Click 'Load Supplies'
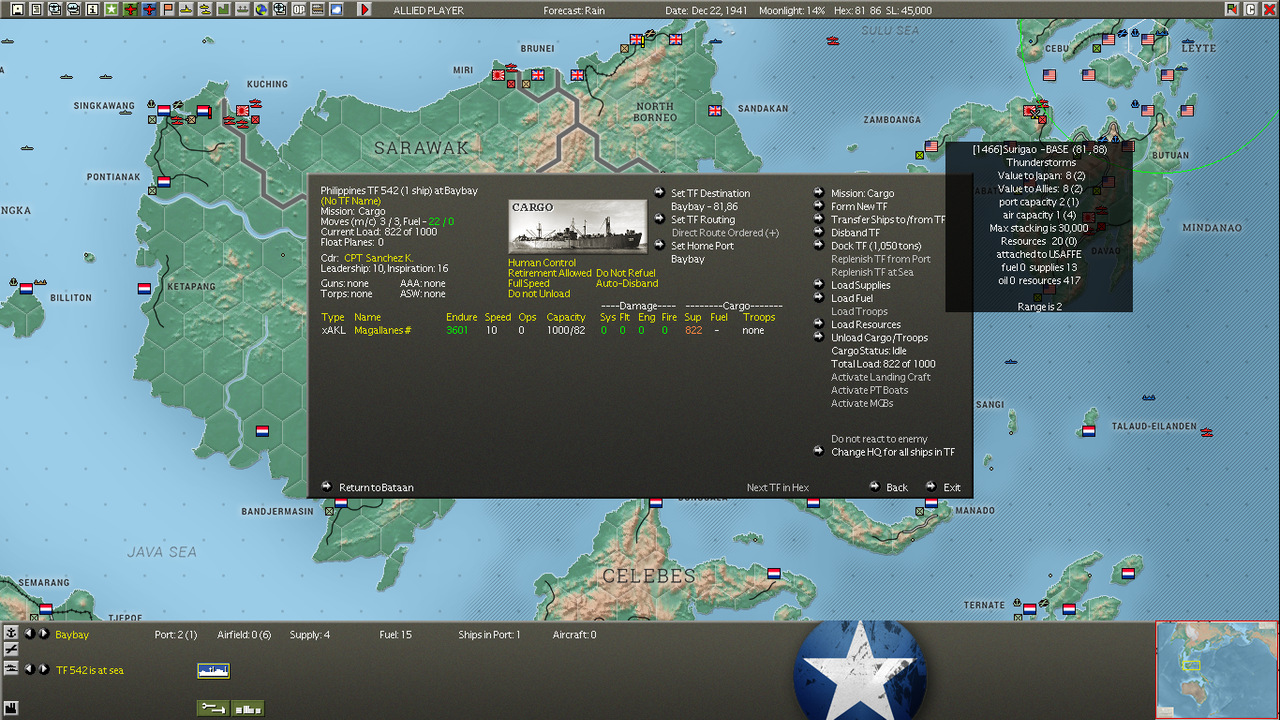 [x=860, y=285]
